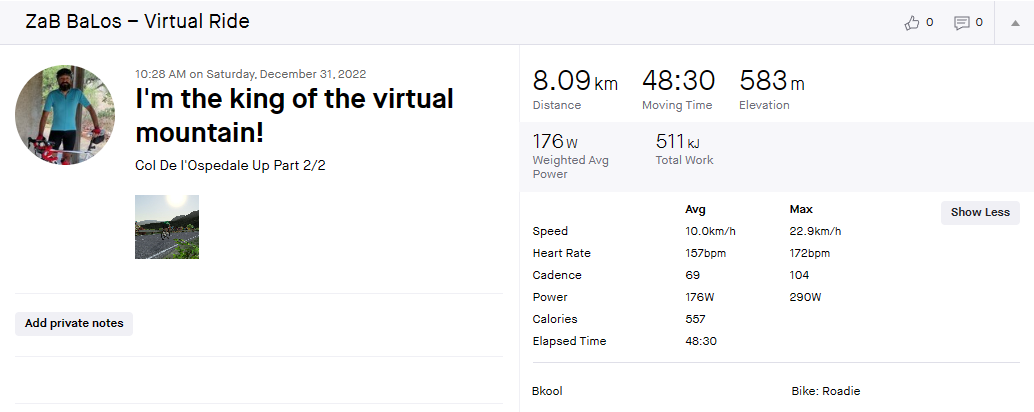The width and height of the screenshot is (1034, 412).
Task: Select the 48:30 Moving Time stat
Action: point(679,89)
